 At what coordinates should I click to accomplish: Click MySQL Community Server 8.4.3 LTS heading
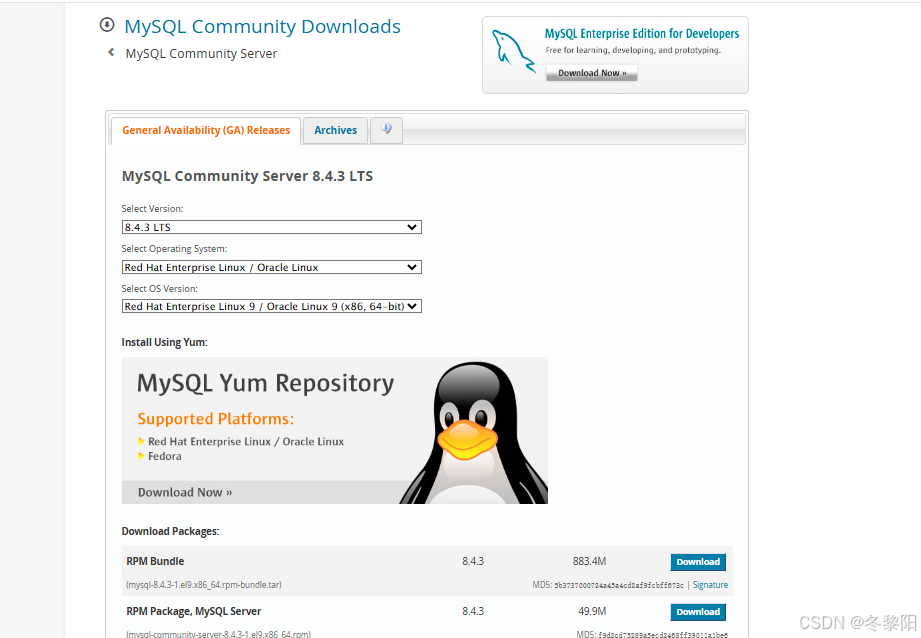(247, 176)
